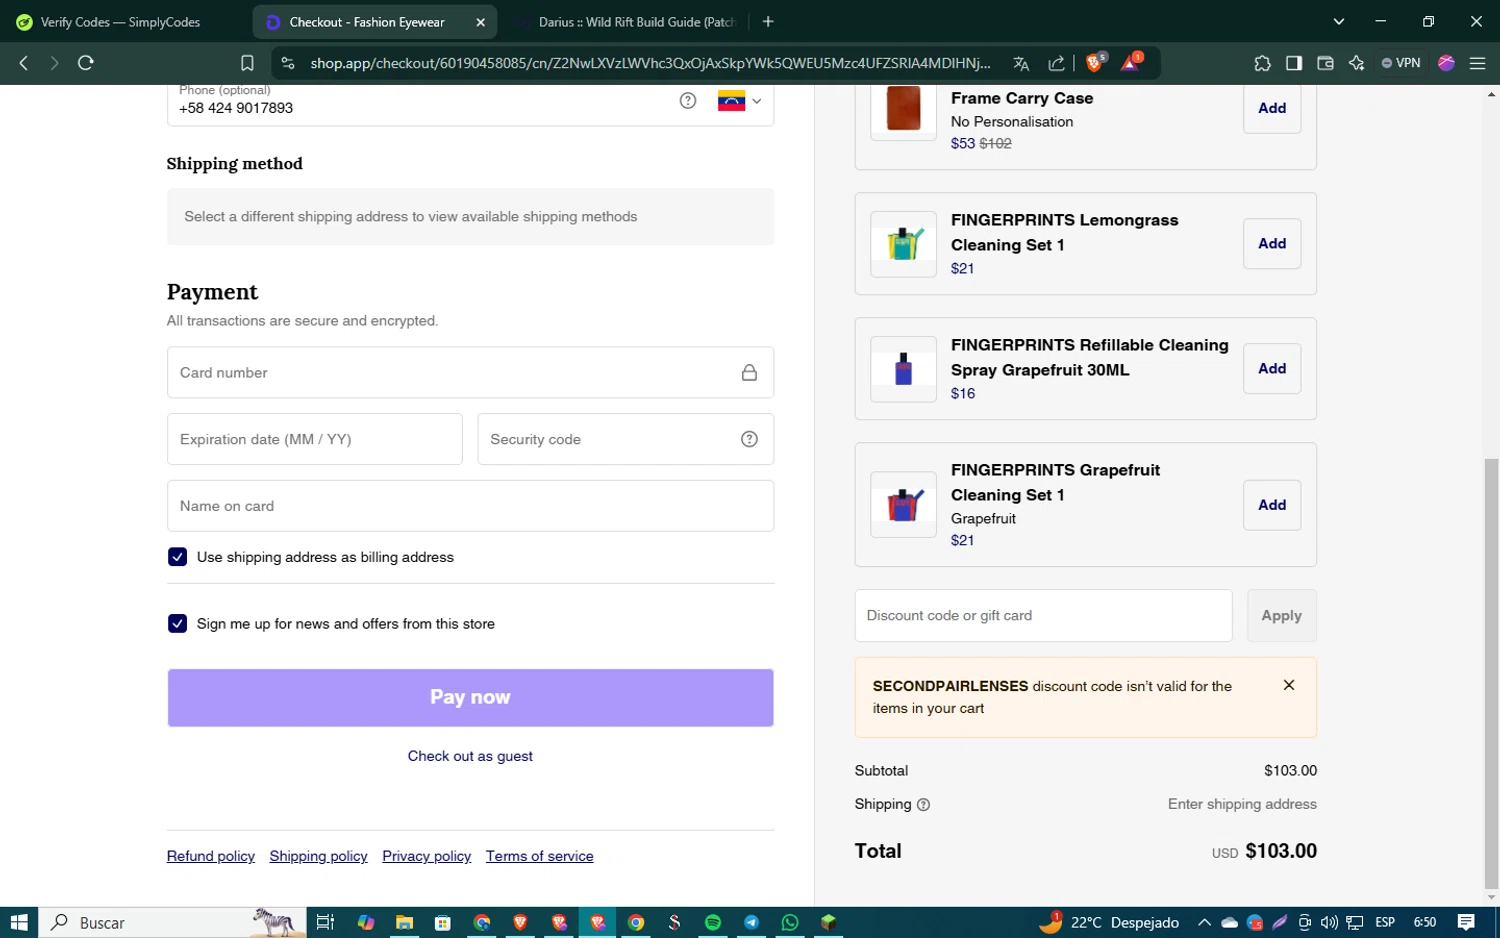Viewport: 1500px width, 938px height.
Task: Open the browser profile avatar
Action: pyautogui.click(x=1446, y=63)
